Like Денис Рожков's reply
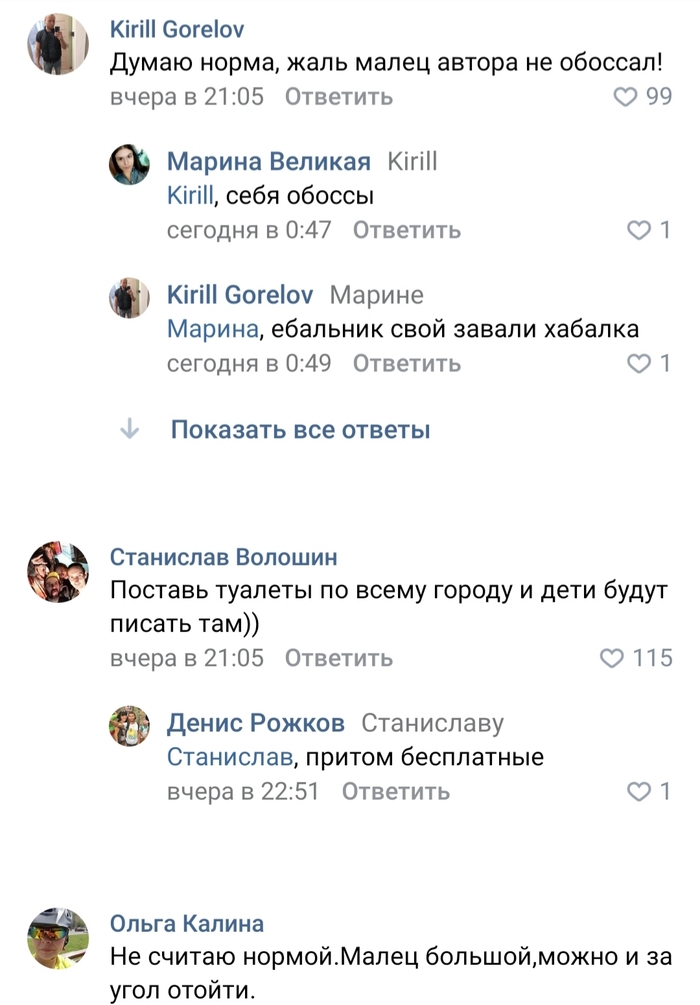The image size is (700, 1005). 638,792
